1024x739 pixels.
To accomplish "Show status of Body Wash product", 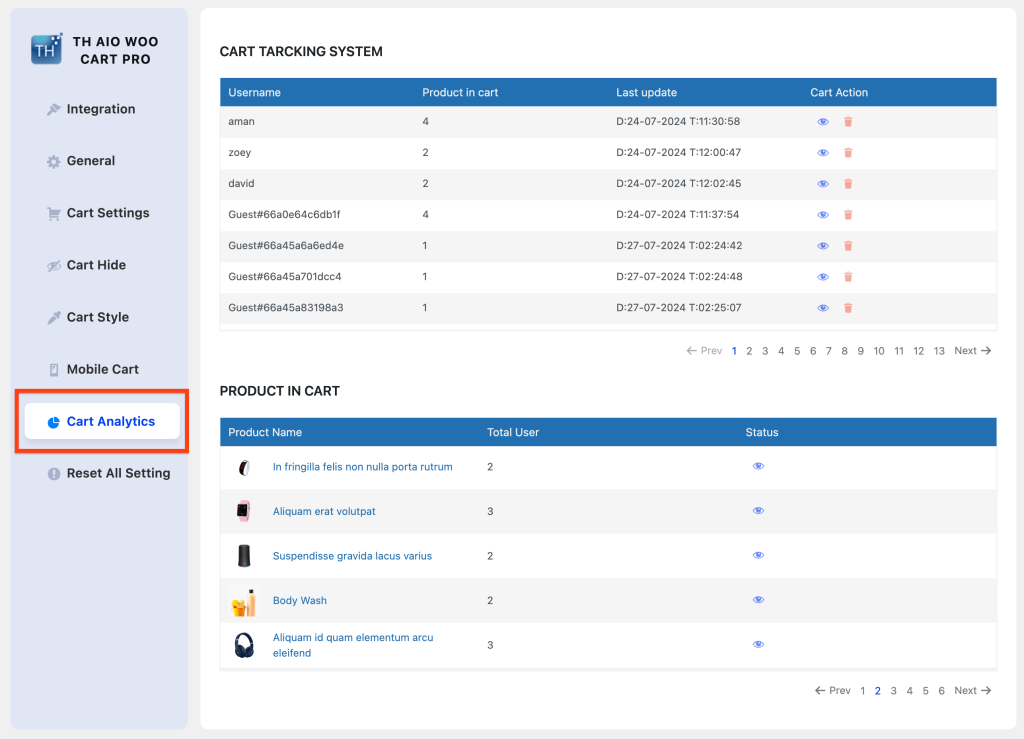I will tap(758, 600).
